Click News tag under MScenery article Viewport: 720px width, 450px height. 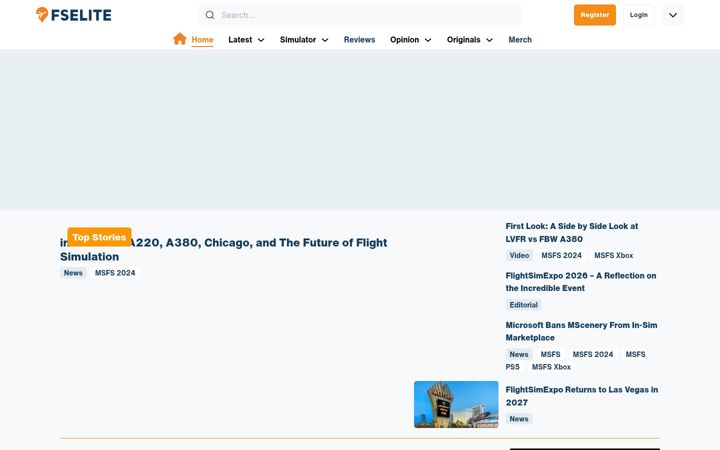coord(519,354)
